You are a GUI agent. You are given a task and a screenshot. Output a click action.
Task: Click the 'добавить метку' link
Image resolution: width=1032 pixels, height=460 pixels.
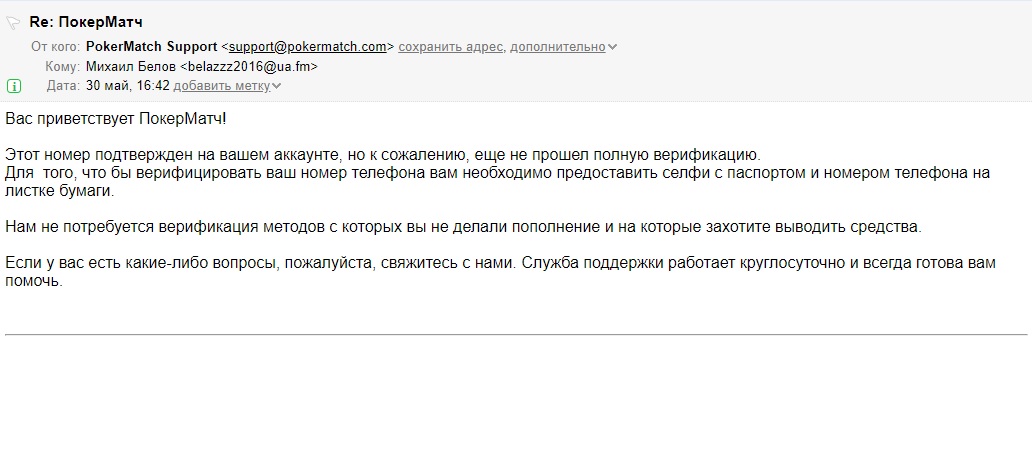tap(222, 86)
